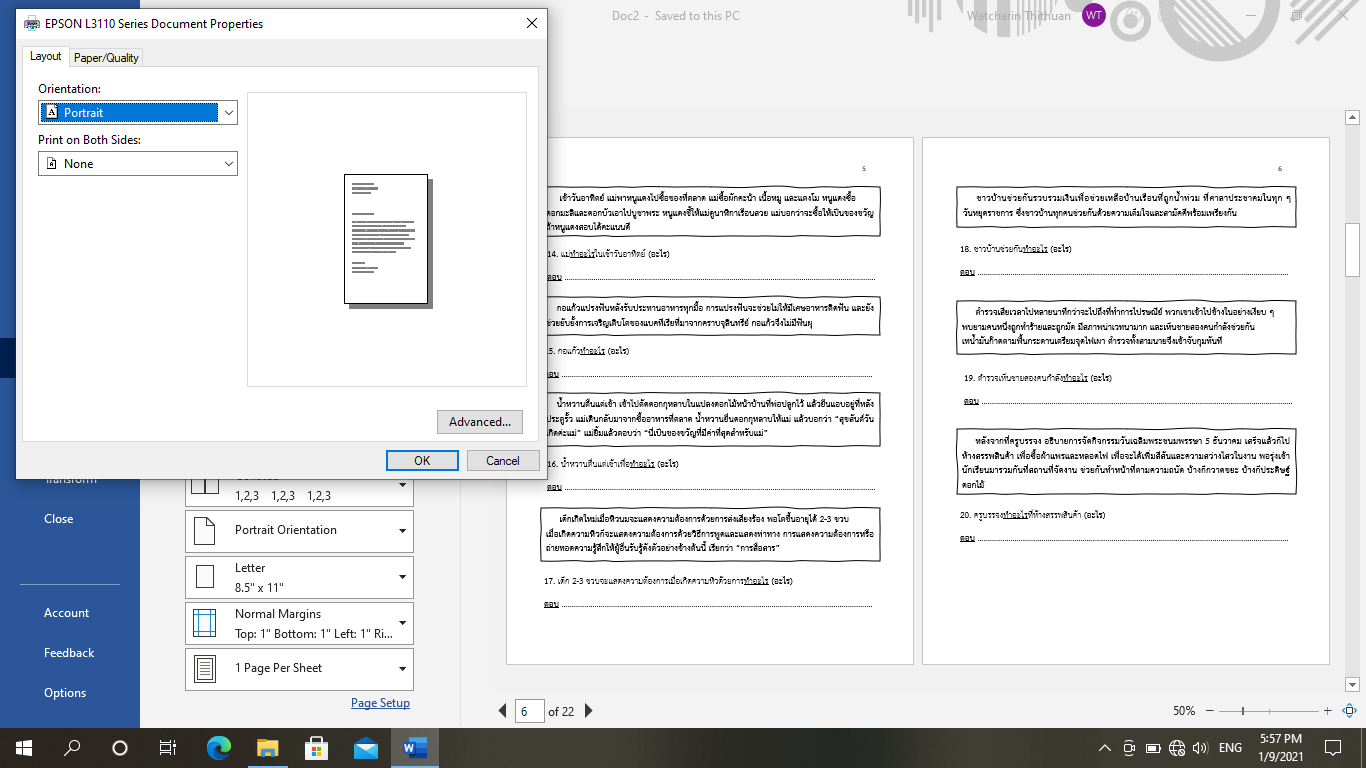Open the Print on Both Sides dropdown
This screenshot has height=768, width=1366.
(x=138, y=164)
